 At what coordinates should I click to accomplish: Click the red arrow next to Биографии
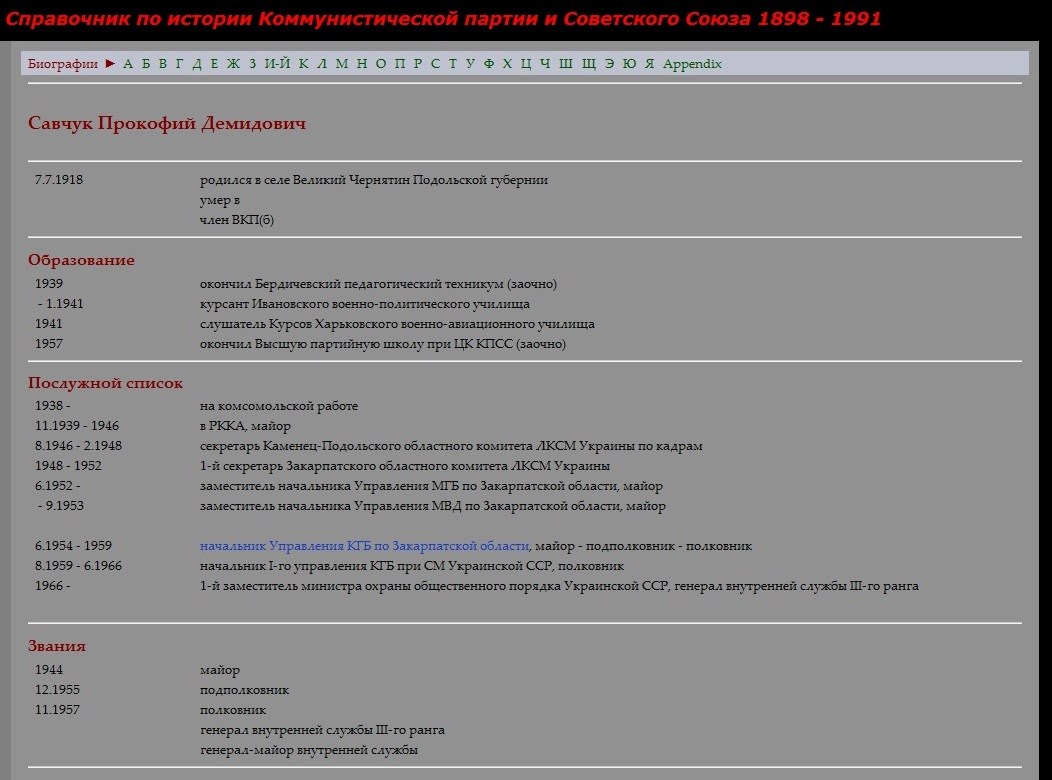110,64
